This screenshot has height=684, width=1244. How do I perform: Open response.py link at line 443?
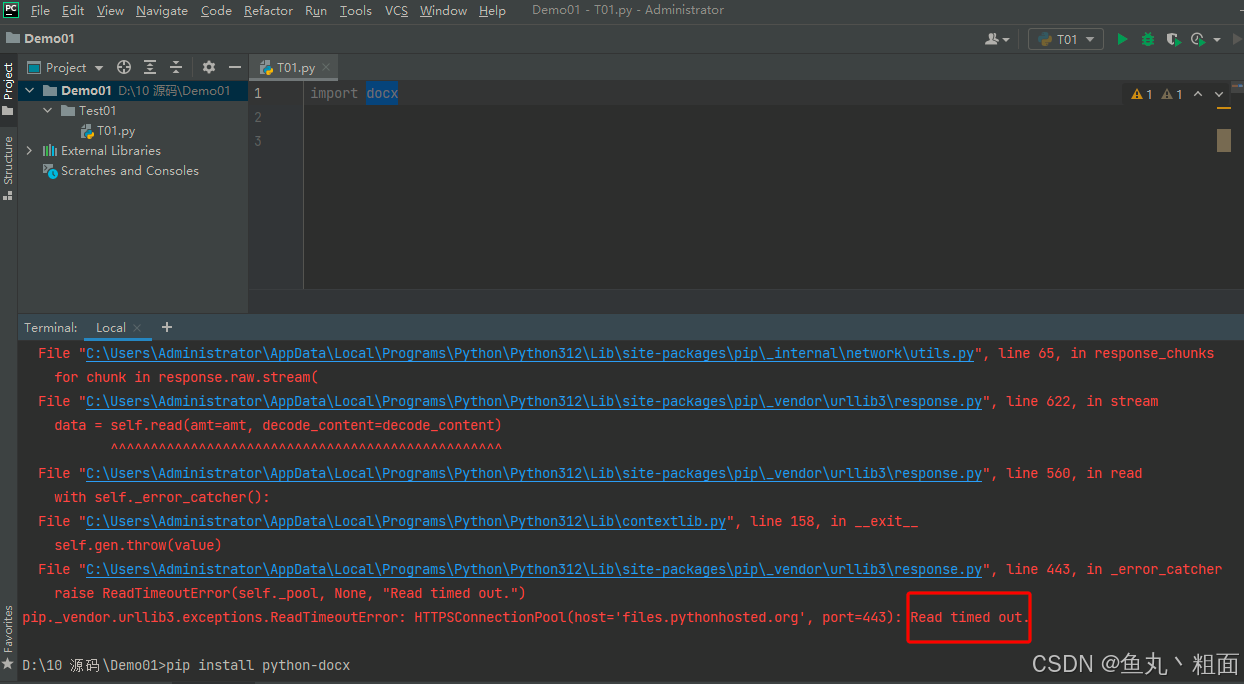534,569
